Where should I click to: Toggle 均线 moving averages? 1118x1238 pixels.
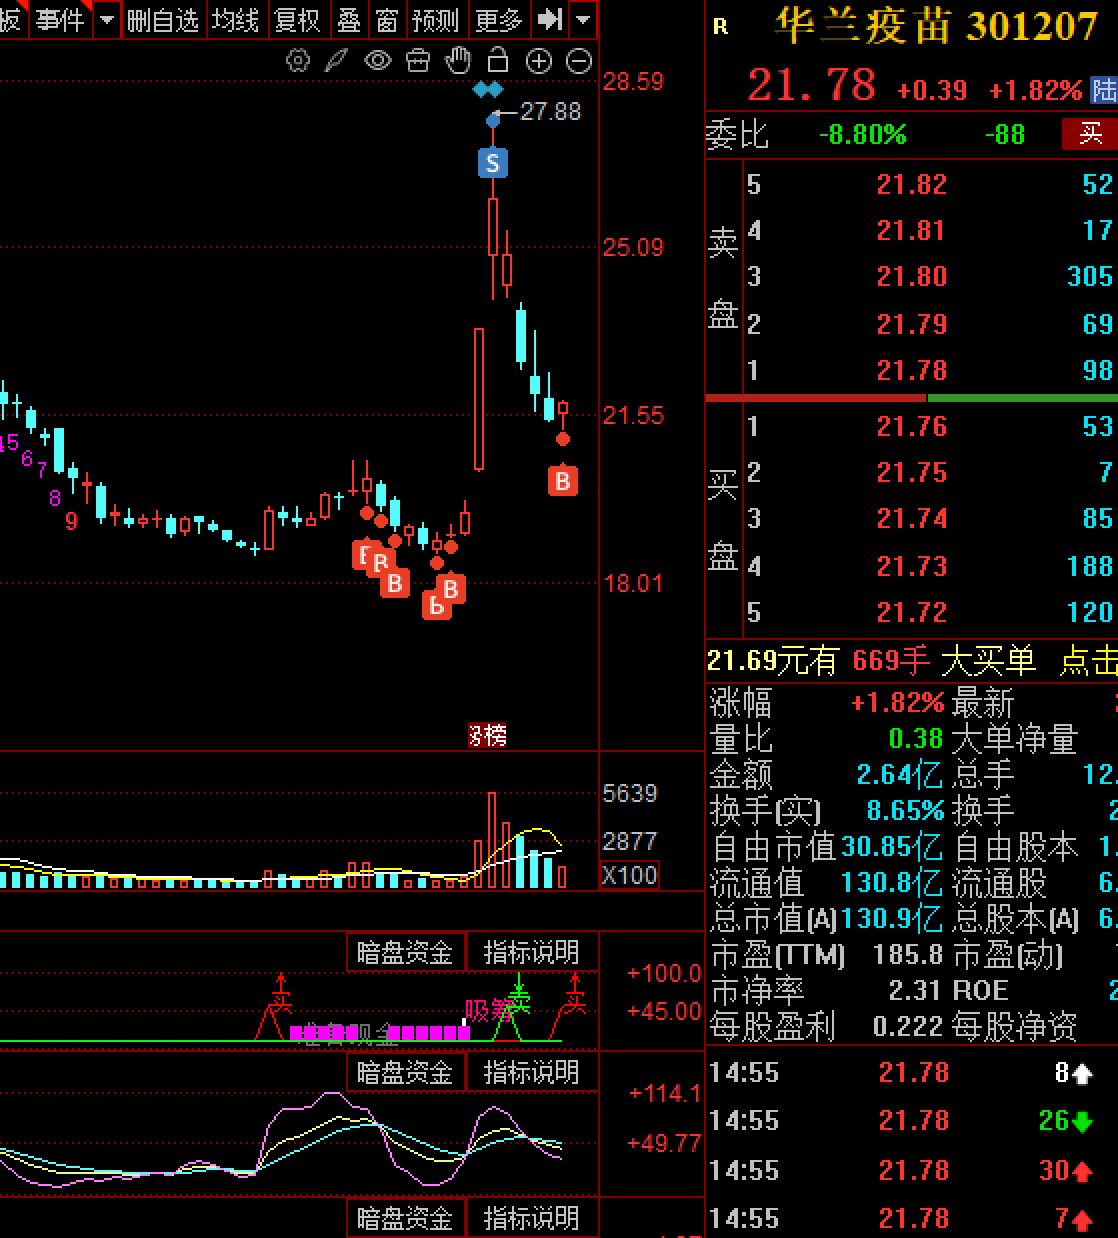coord(236,19)
